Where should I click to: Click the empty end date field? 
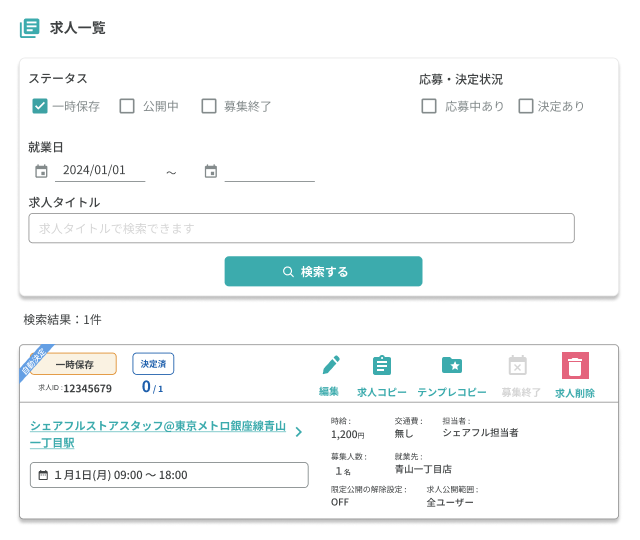pyautogui.click(x=269, y=171)
